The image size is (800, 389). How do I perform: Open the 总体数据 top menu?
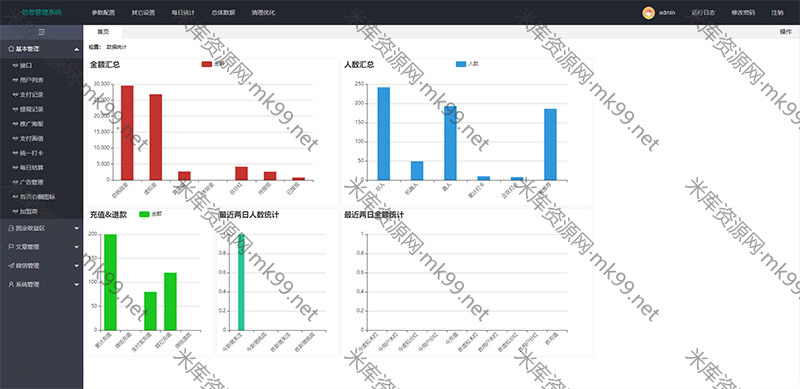[x=223, y=13]
